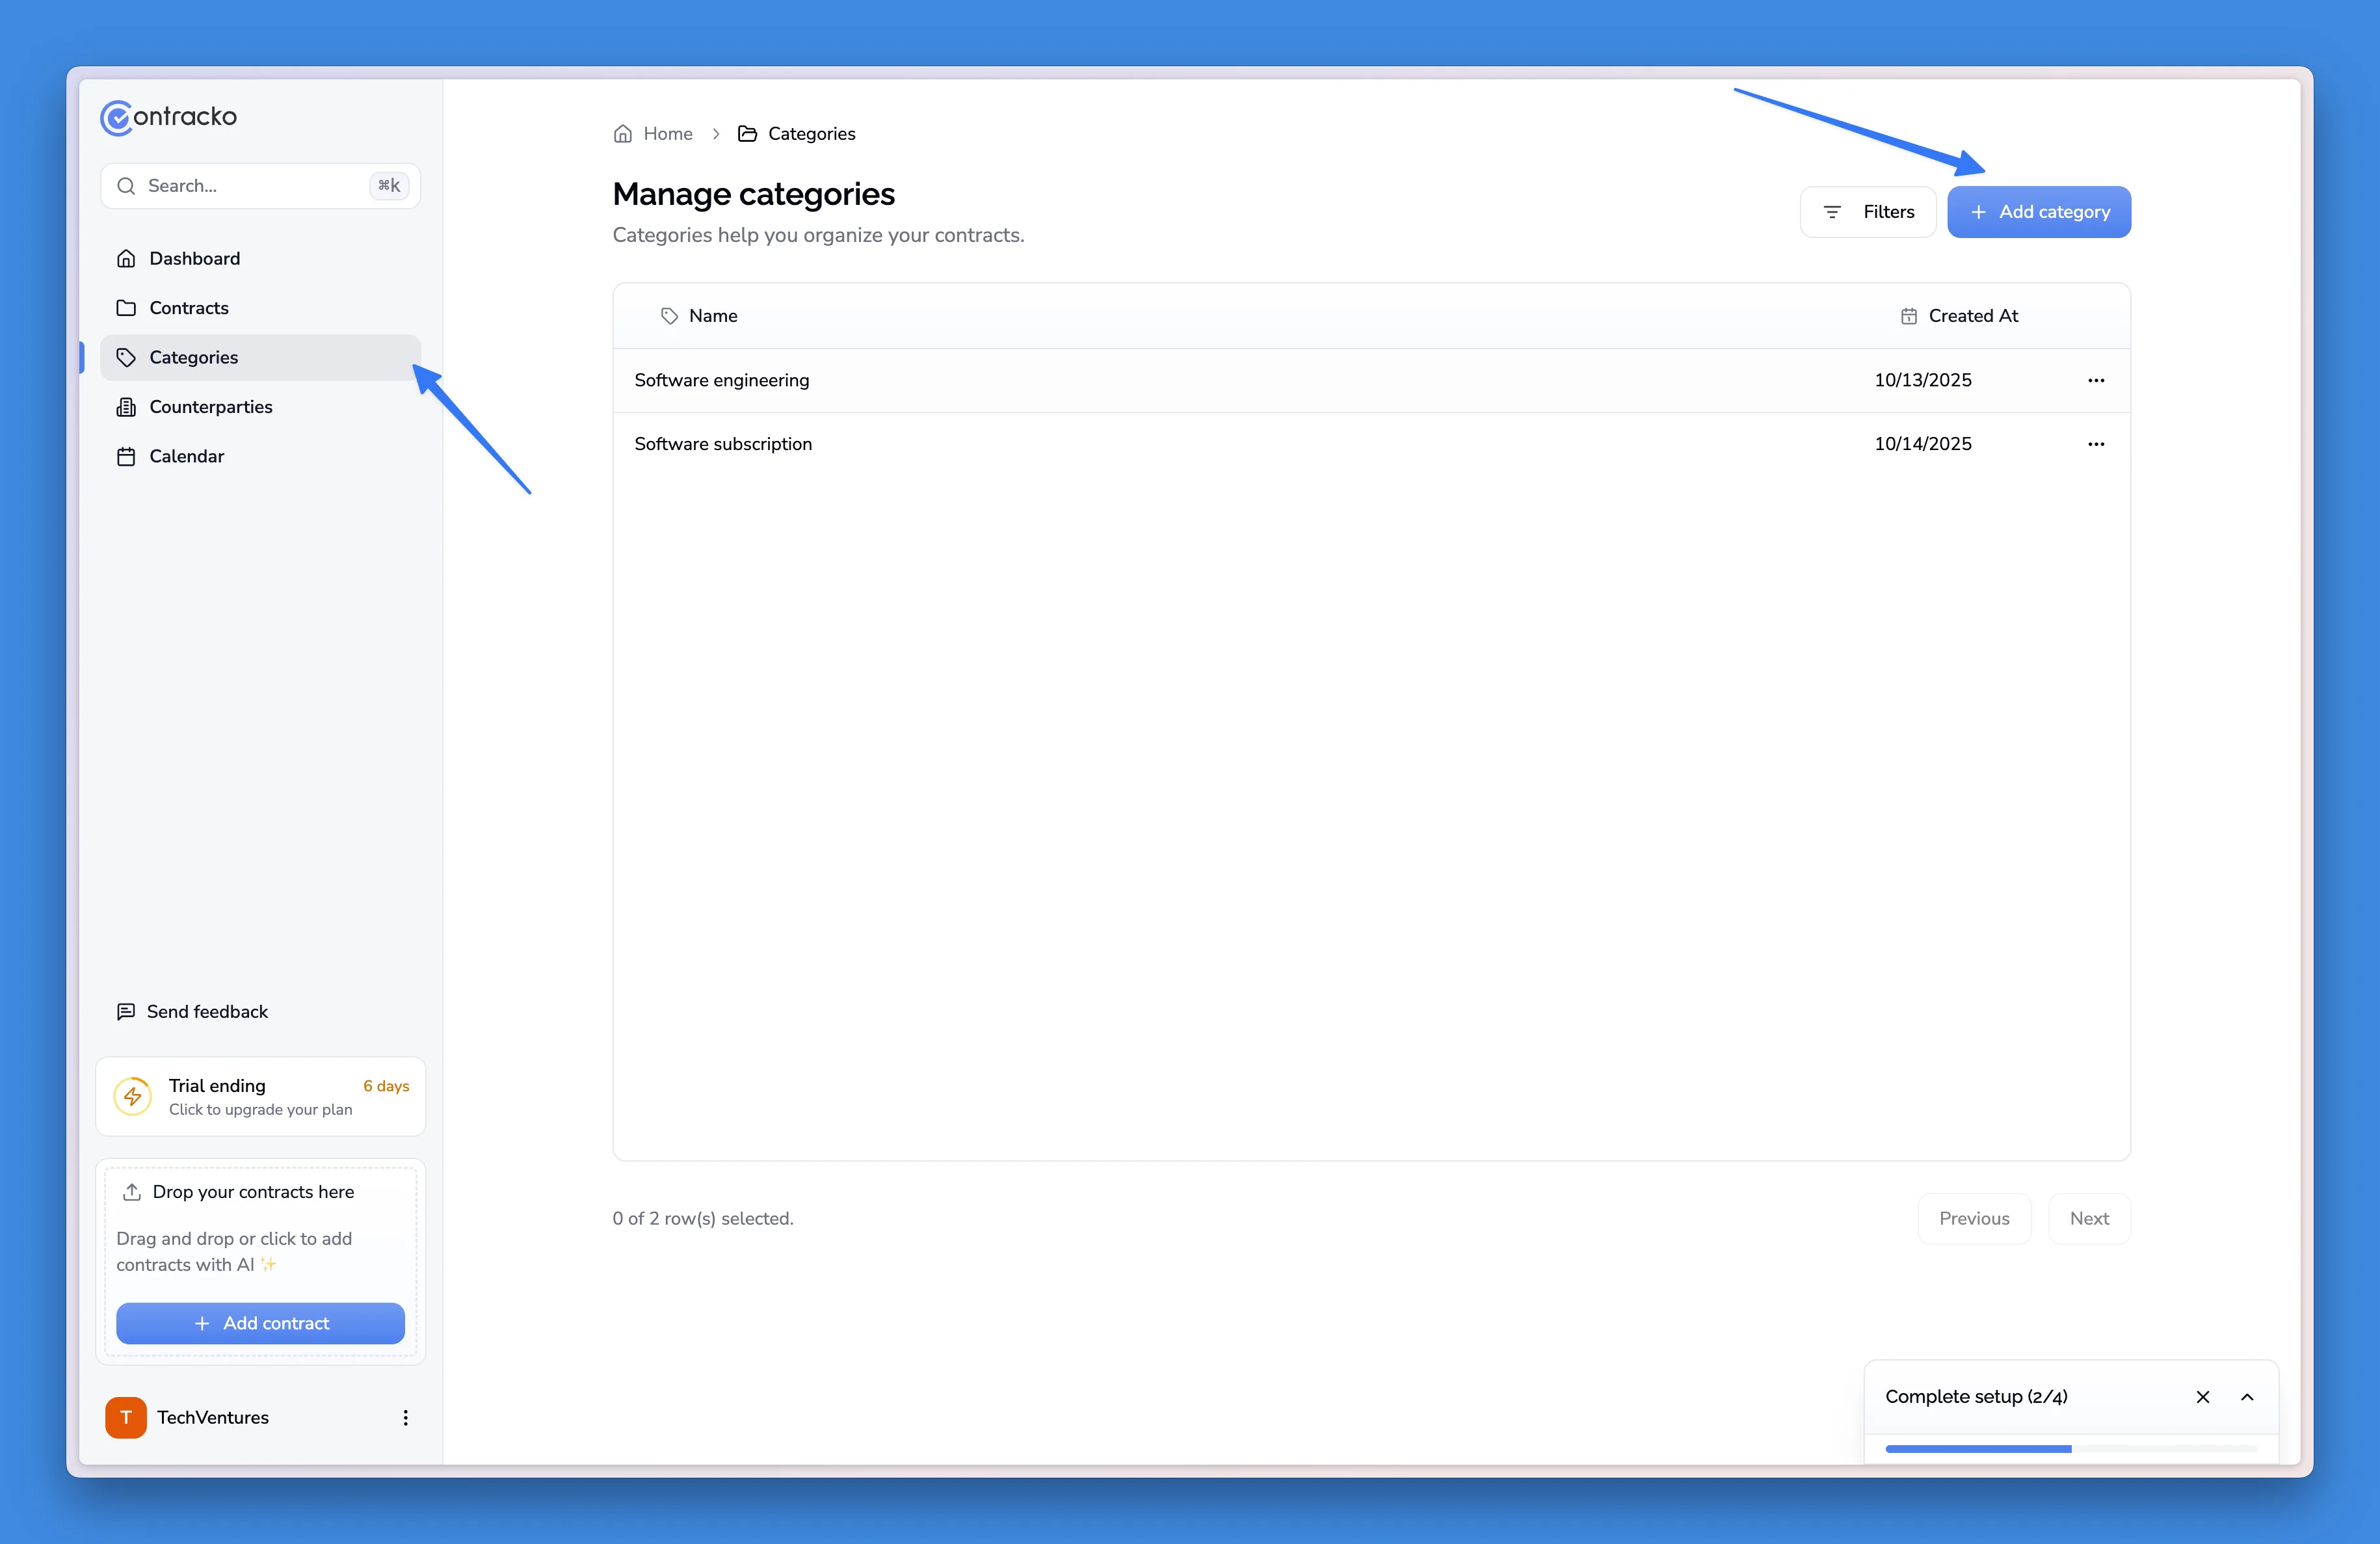Open the Filters panel
2380x1544 pixels.
1868,211
